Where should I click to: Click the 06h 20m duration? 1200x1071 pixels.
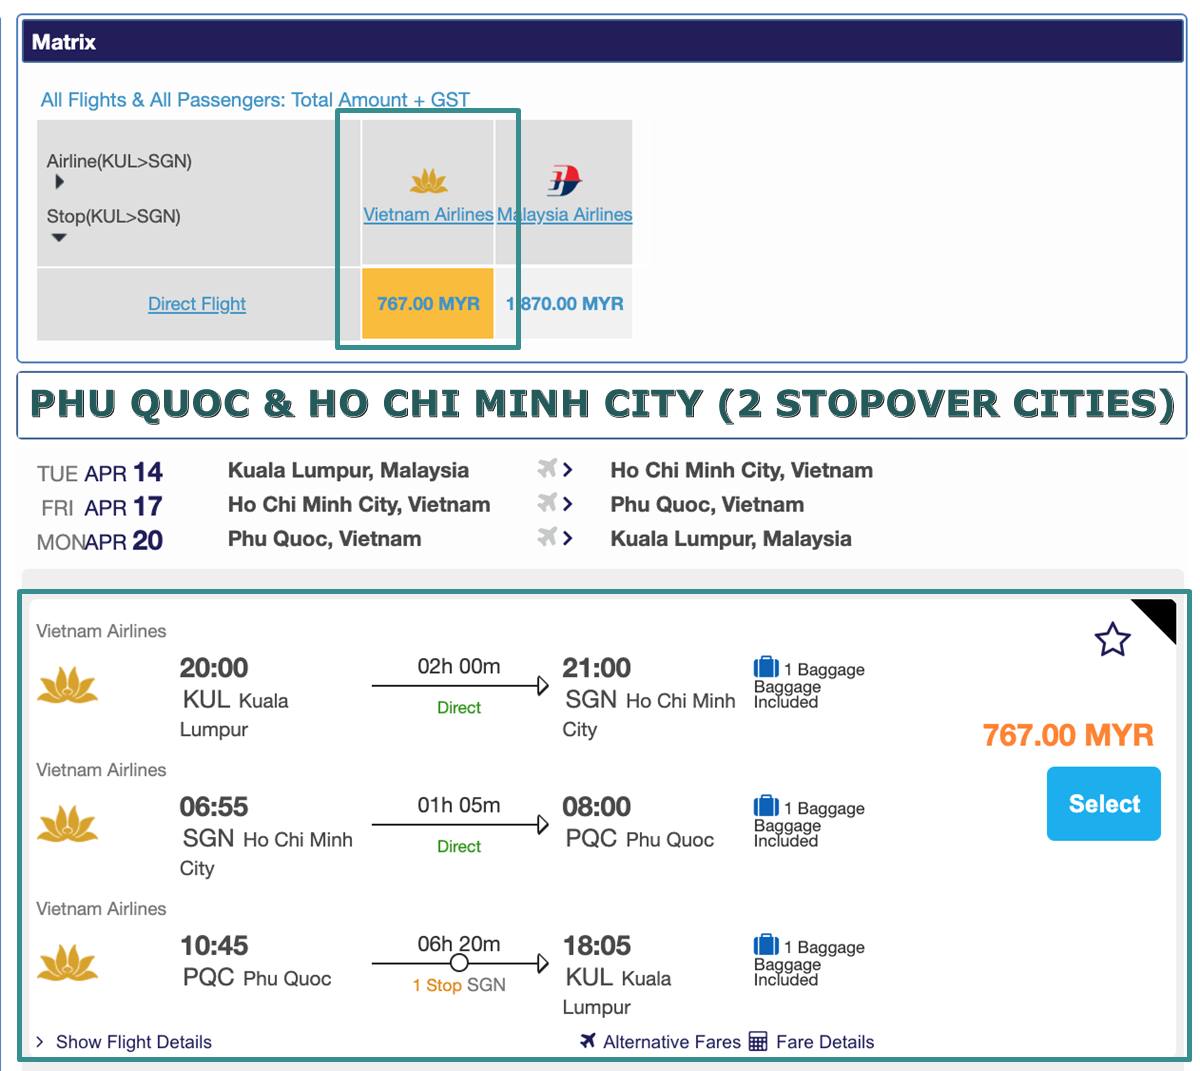point(459,944)
